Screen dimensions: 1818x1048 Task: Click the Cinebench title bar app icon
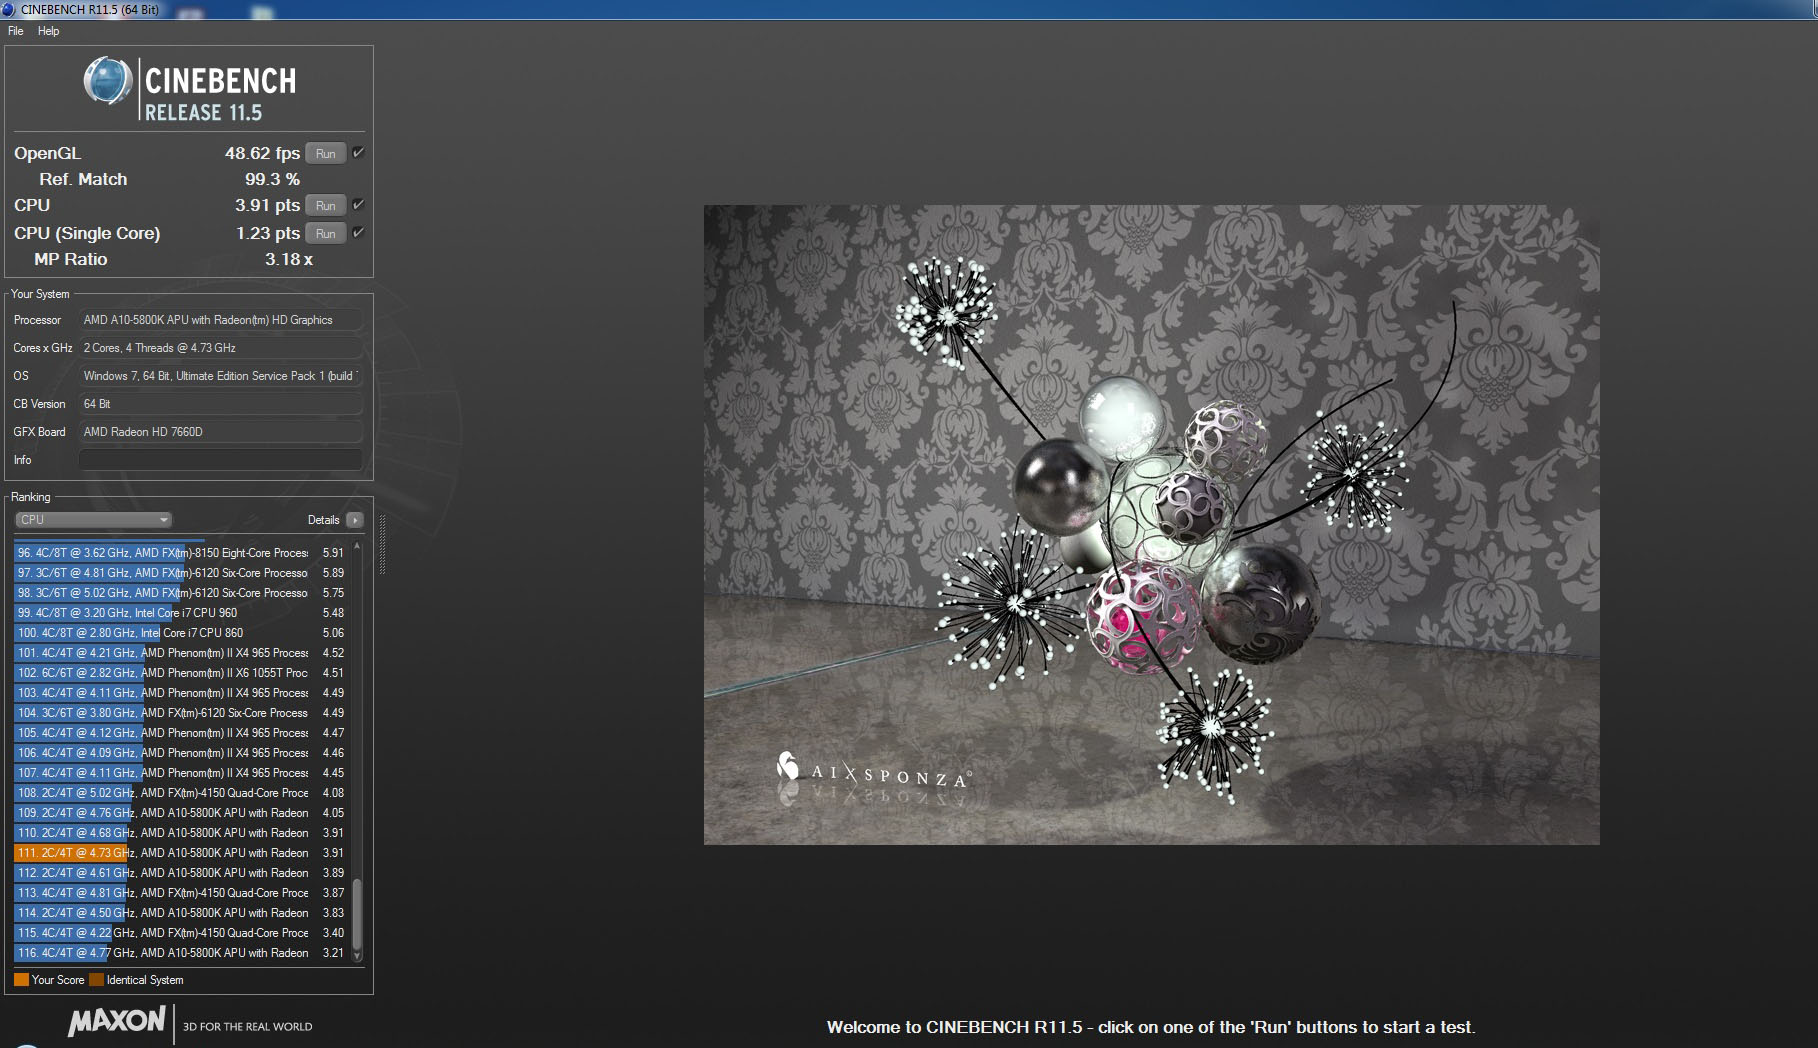tap(8, 9)
